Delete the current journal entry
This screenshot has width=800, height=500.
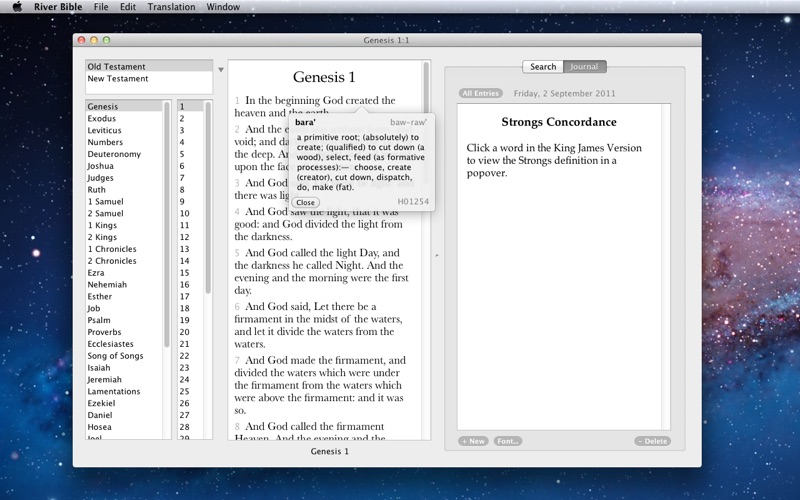[652, 441]
